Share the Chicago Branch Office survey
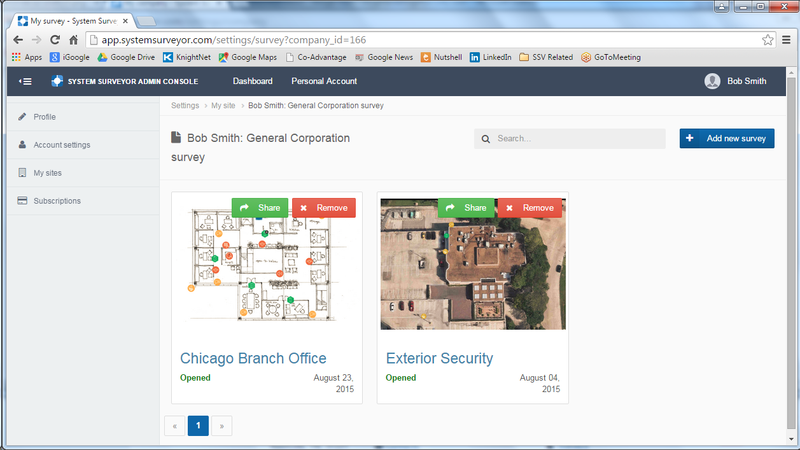 tap(260, 208)
